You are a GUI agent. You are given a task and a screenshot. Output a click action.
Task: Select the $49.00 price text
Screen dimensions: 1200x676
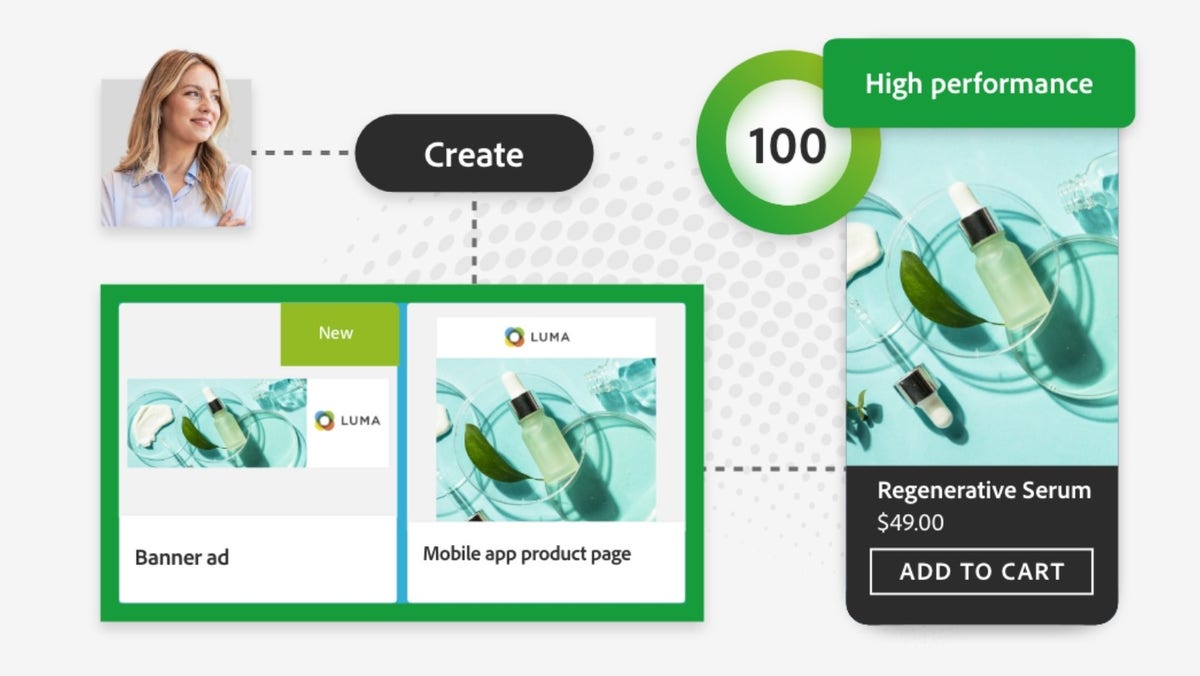pyautogui.click(x=912, y=520)
